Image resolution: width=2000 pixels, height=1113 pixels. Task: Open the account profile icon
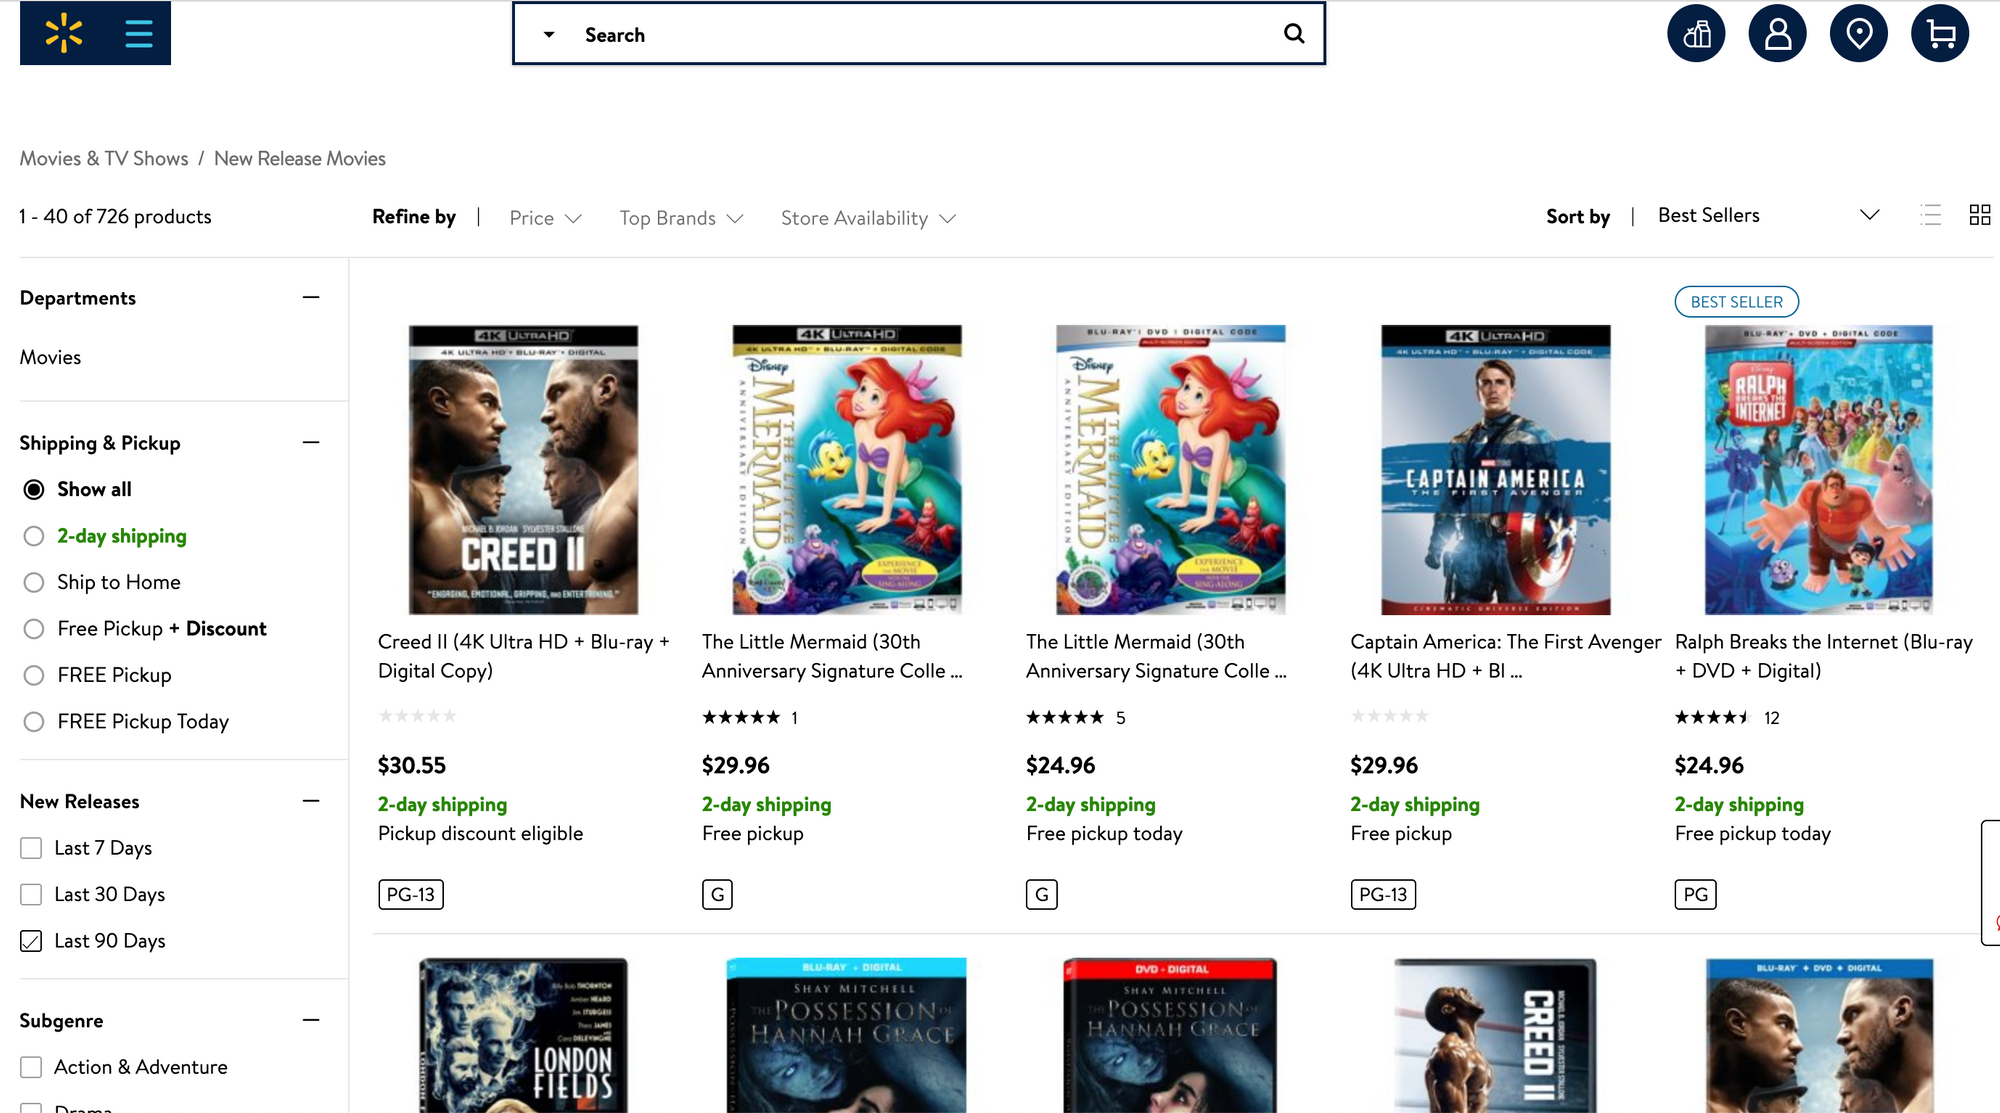click(x=1777, y=33)
